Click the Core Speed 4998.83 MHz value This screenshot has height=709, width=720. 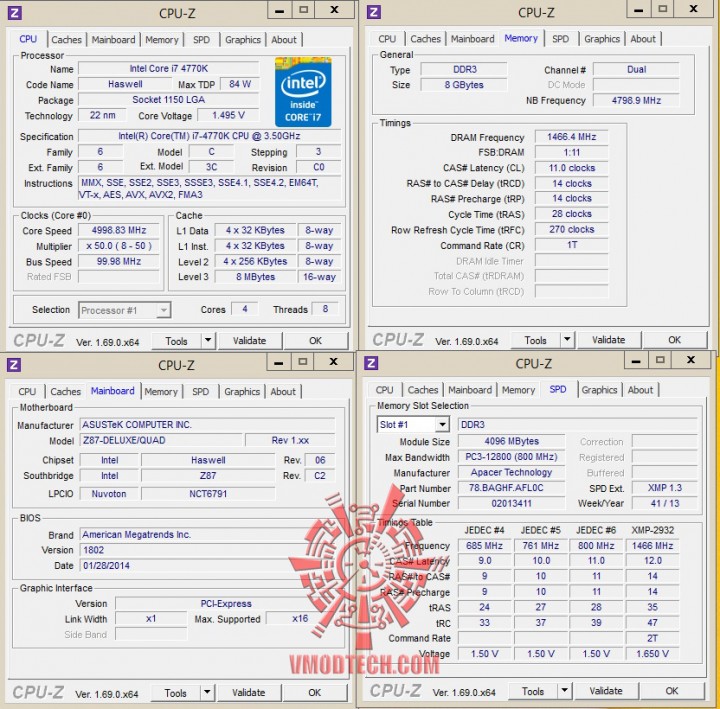118,230
